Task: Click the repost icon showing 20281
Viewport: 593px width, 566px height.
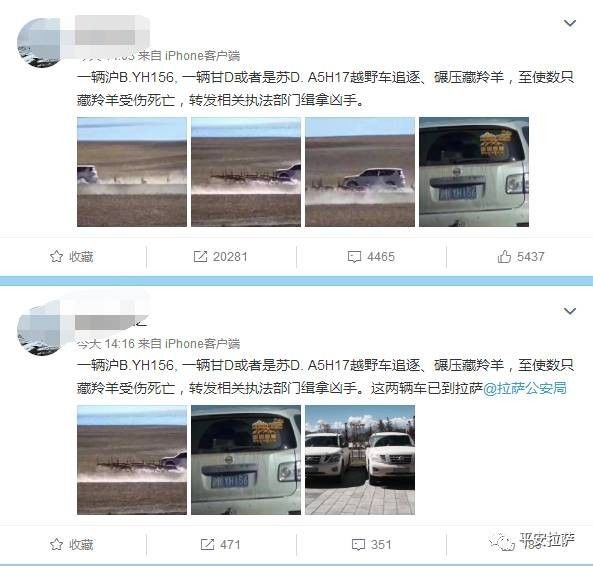Action: pyautogui.click(x=200, y=257)
